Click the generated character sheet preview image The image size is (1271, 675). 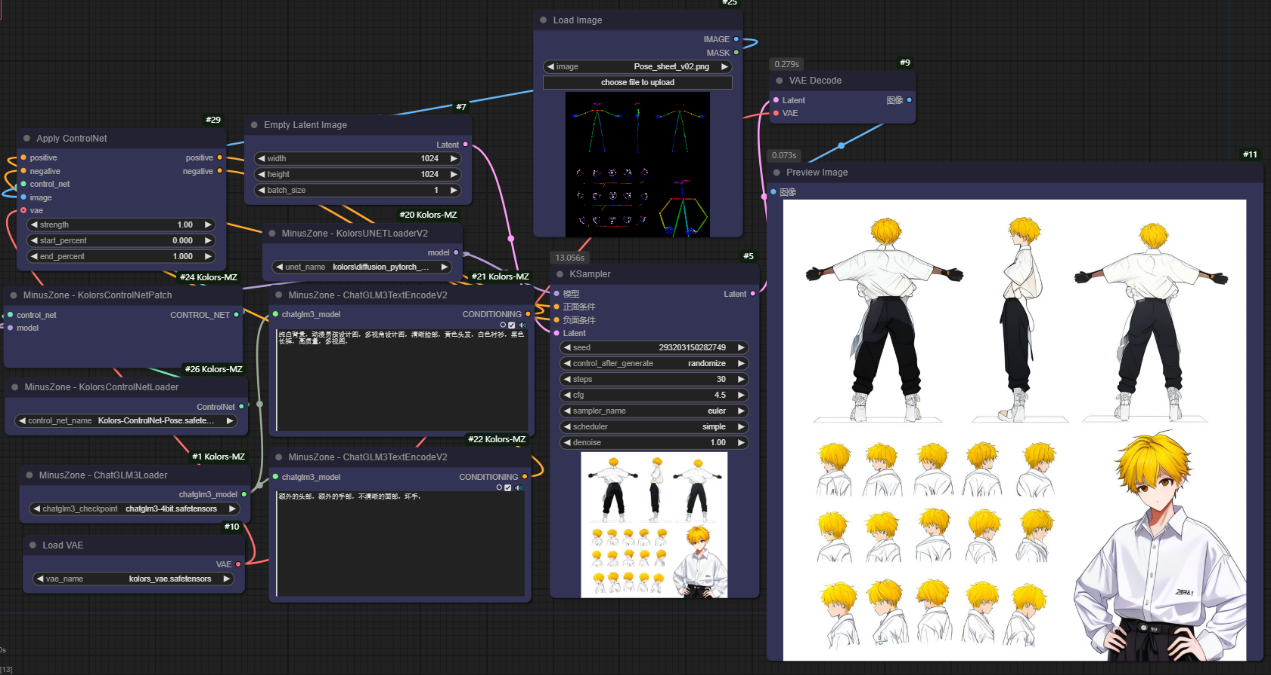tap(1014, 430)
